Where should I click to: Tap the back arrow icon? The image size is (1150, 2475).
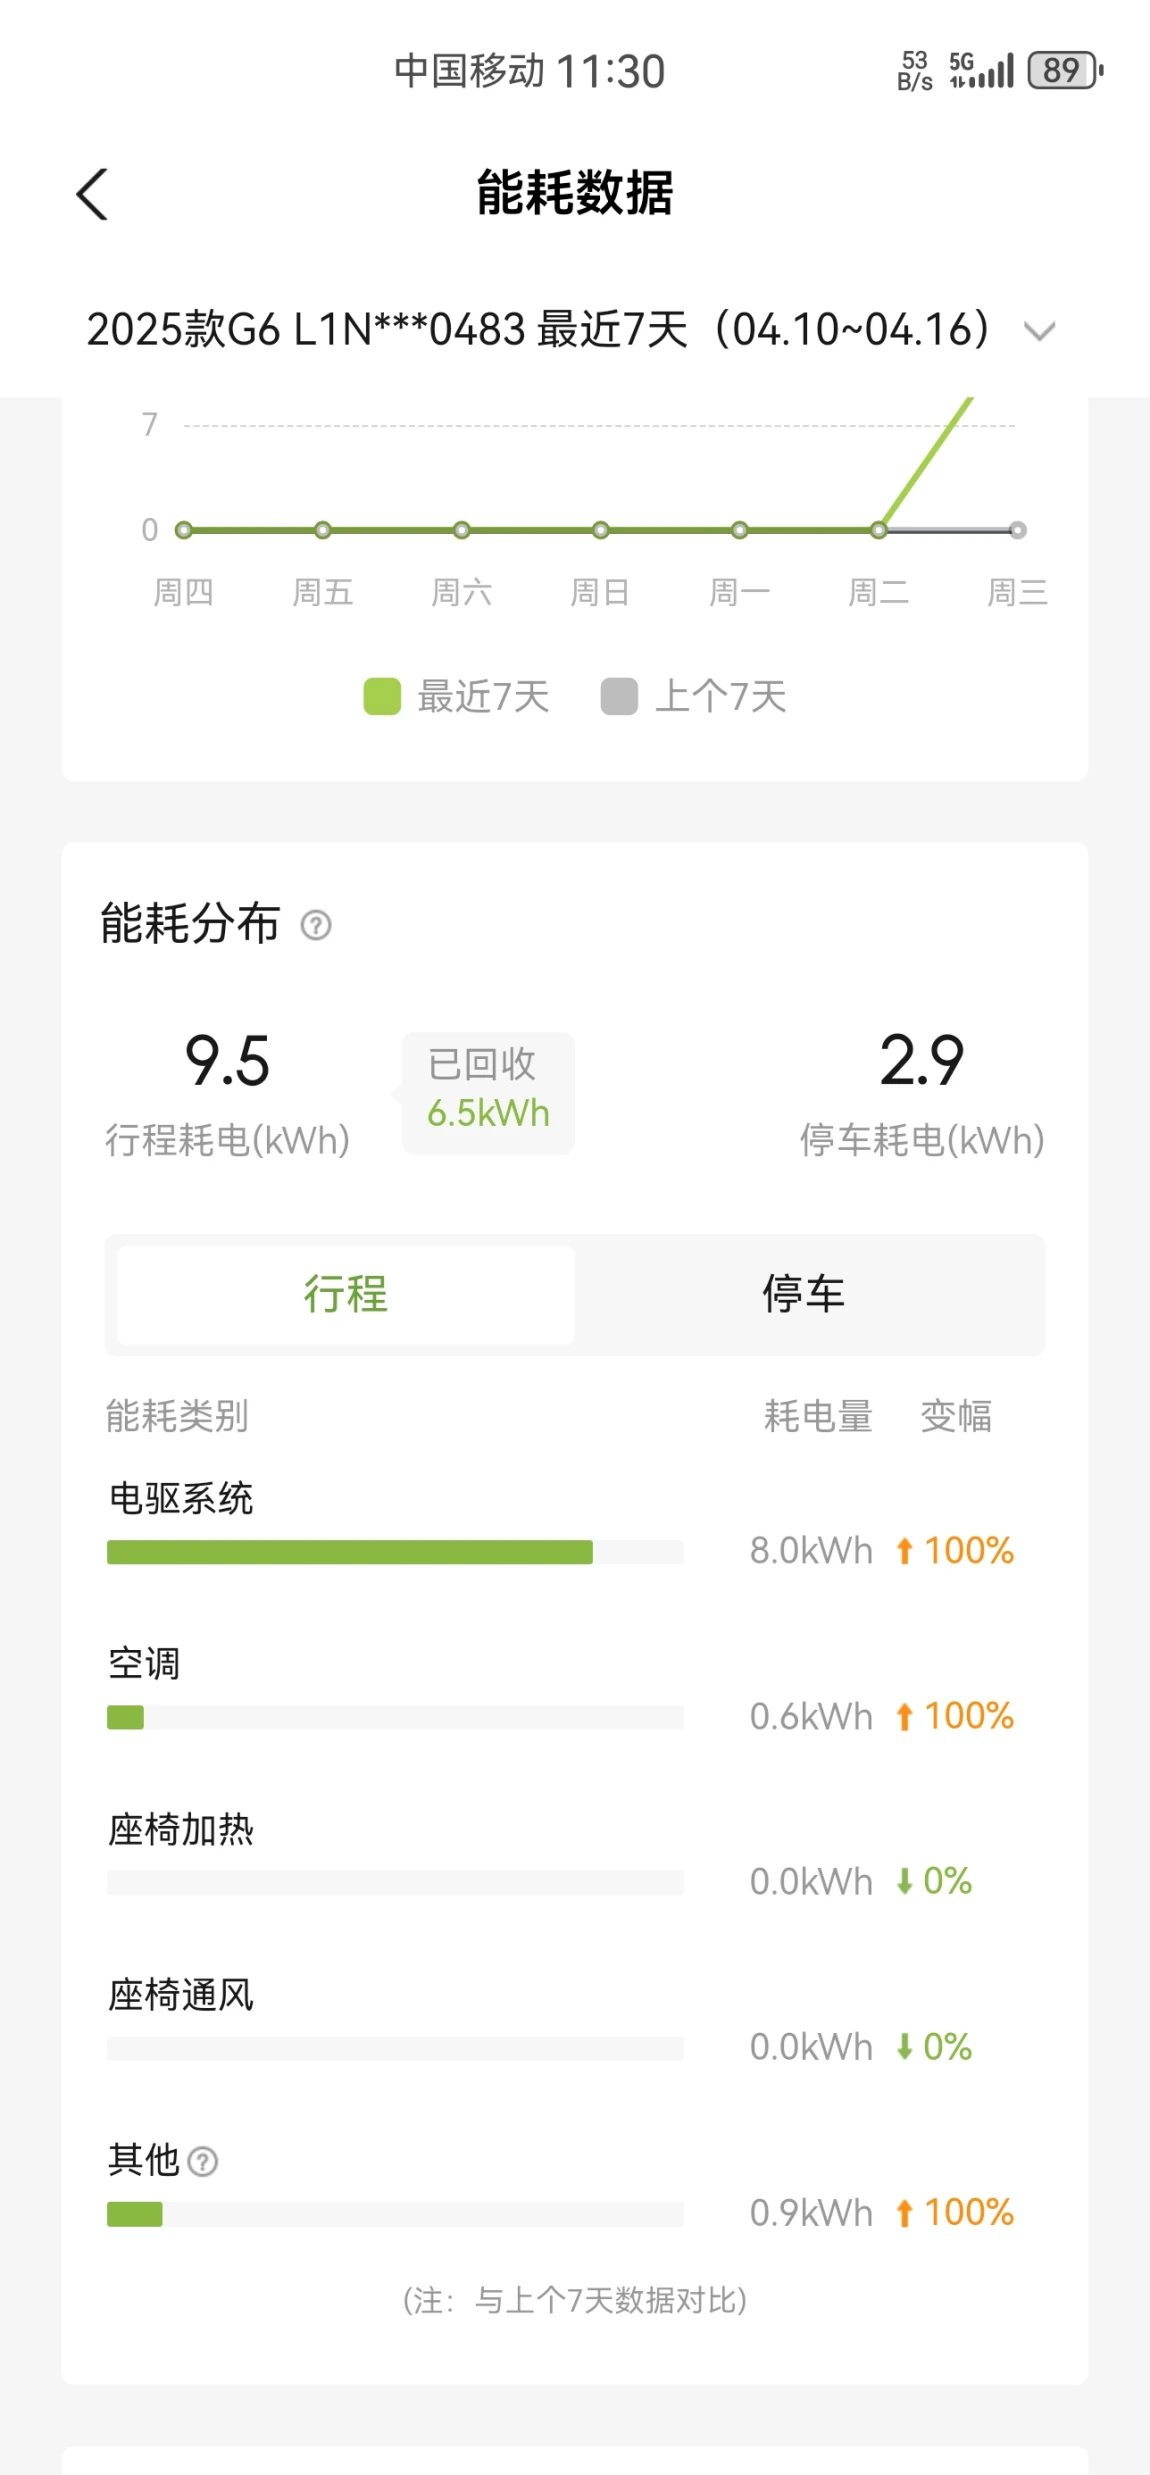[92, 194]
